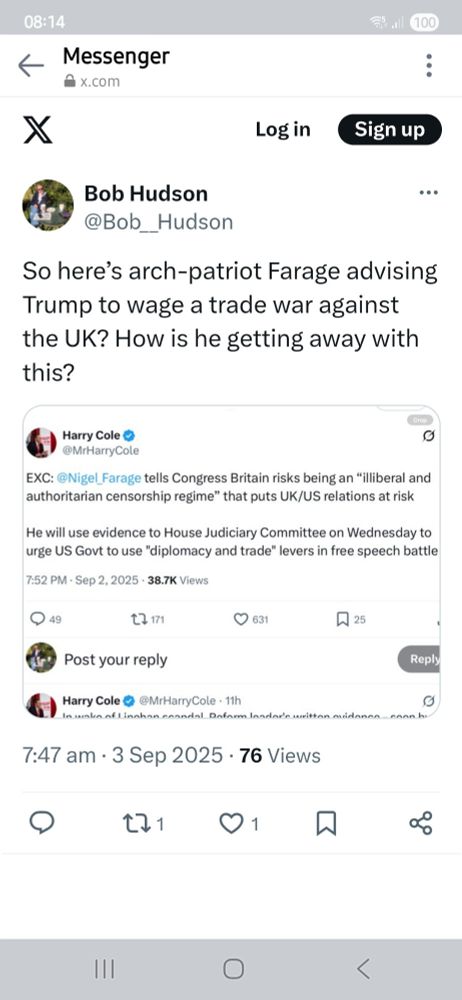Open the three-dot browser overflow menu

[429, 65]
